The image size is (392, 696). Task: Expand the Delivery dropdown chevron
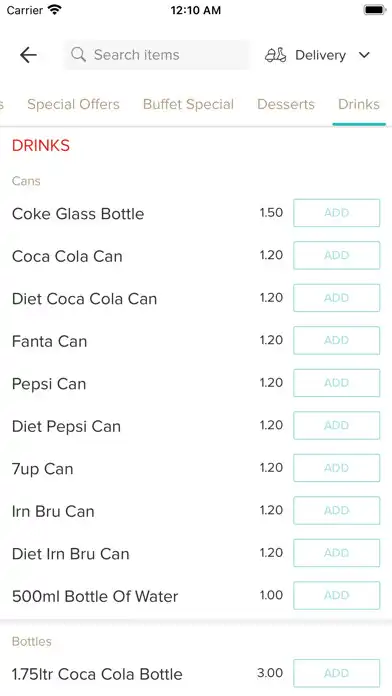[364, 55]
